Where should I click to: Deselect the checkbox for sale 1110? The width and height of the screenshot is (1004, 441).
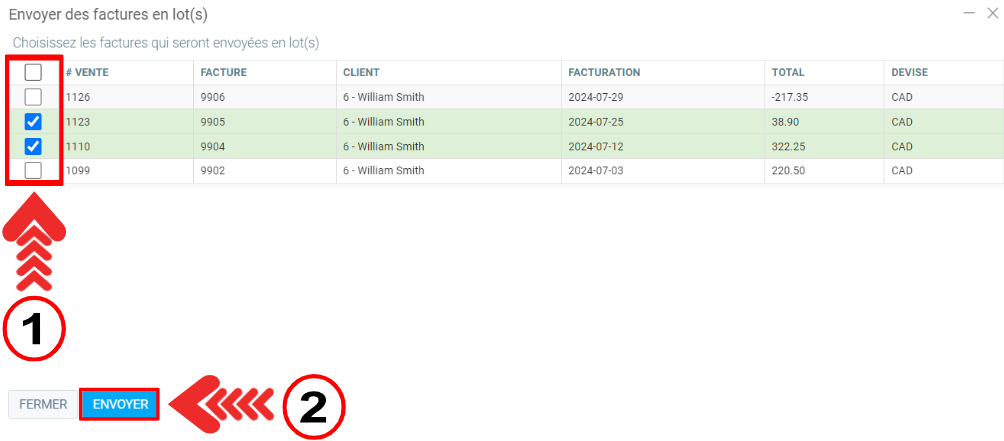click(x=33, y=146)
